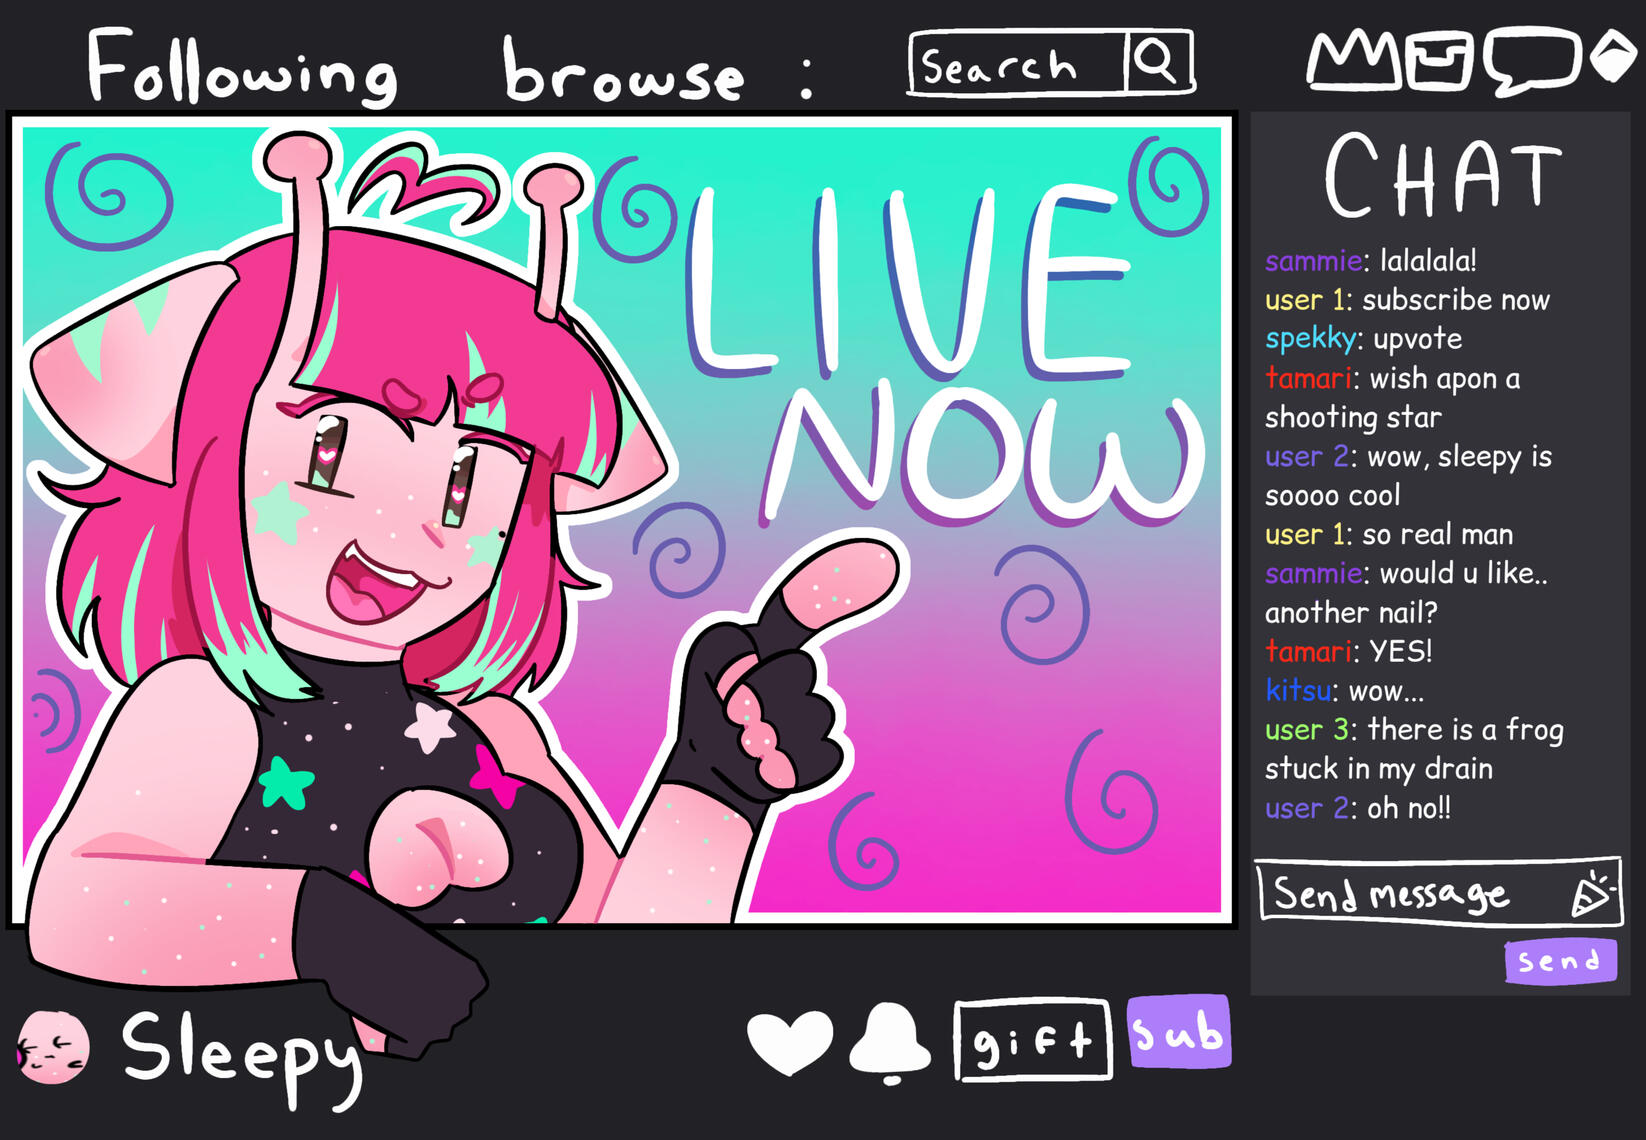This screenshot has height=1140, width=1646.
Task: Click the Search text field
Action: tap(1018, 63)
